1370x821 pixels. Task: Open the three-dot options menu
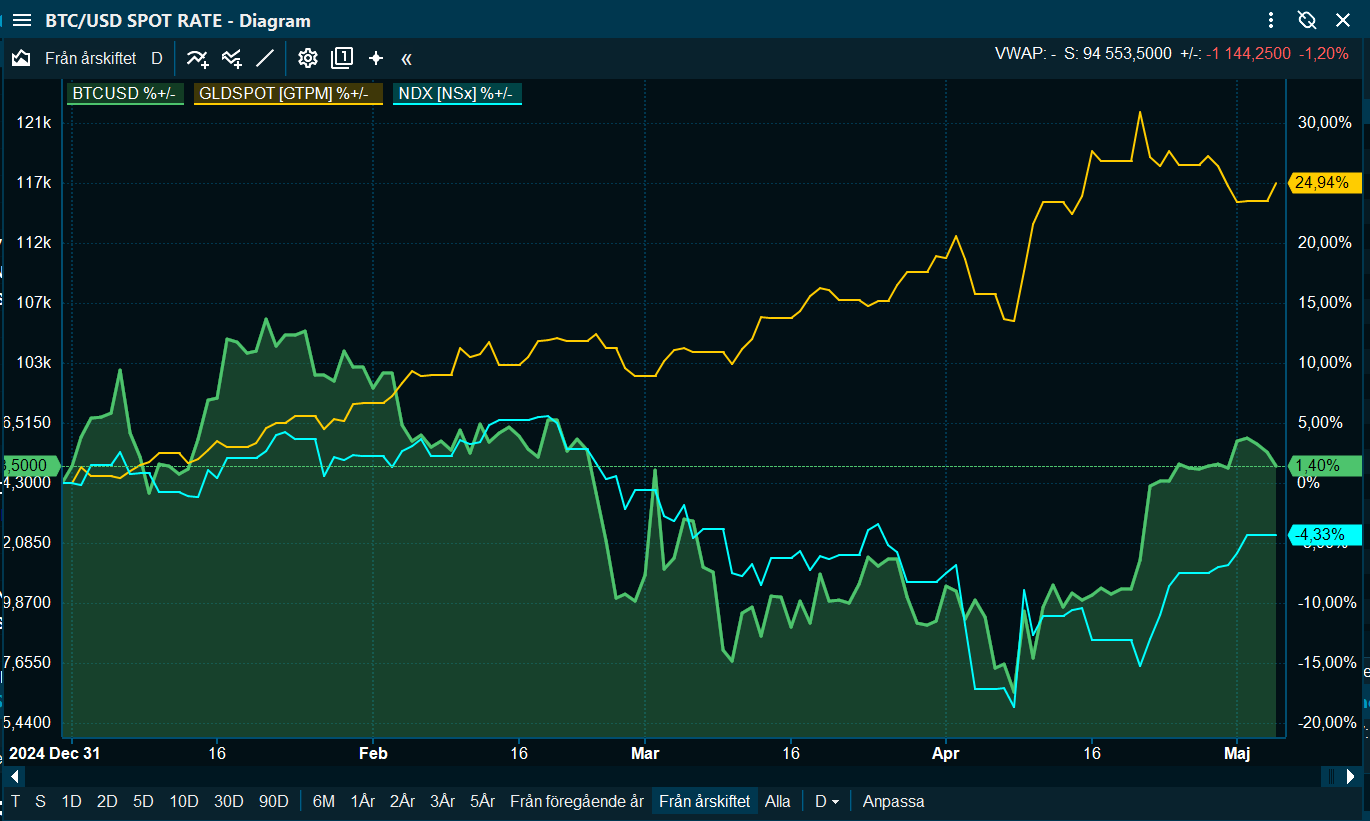pos(1271,20)
